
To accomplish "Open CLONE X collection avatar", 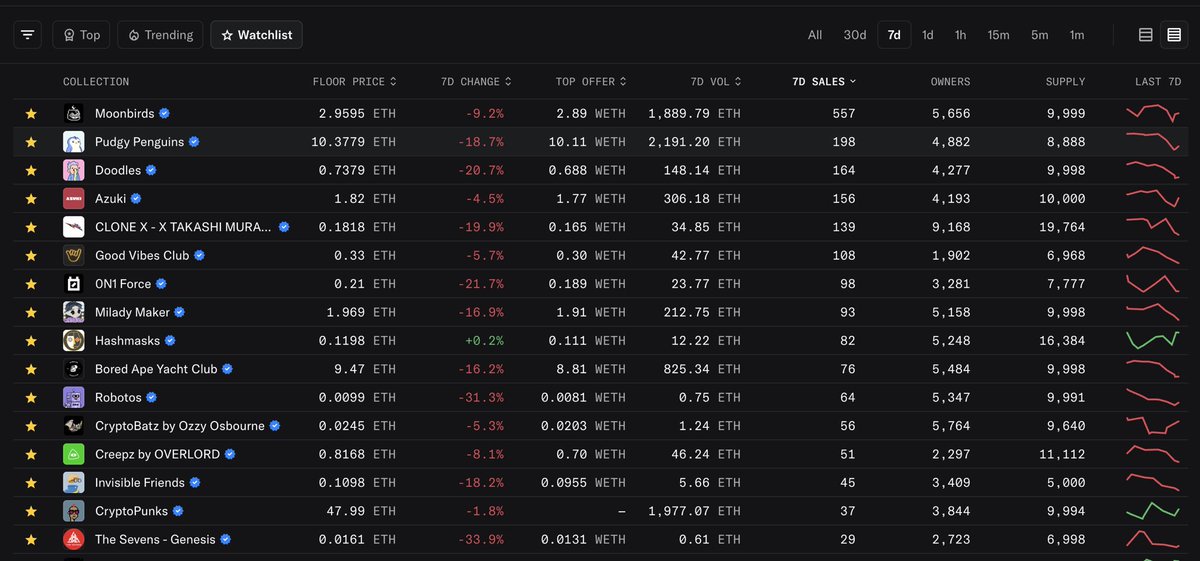I will point(73,227).
